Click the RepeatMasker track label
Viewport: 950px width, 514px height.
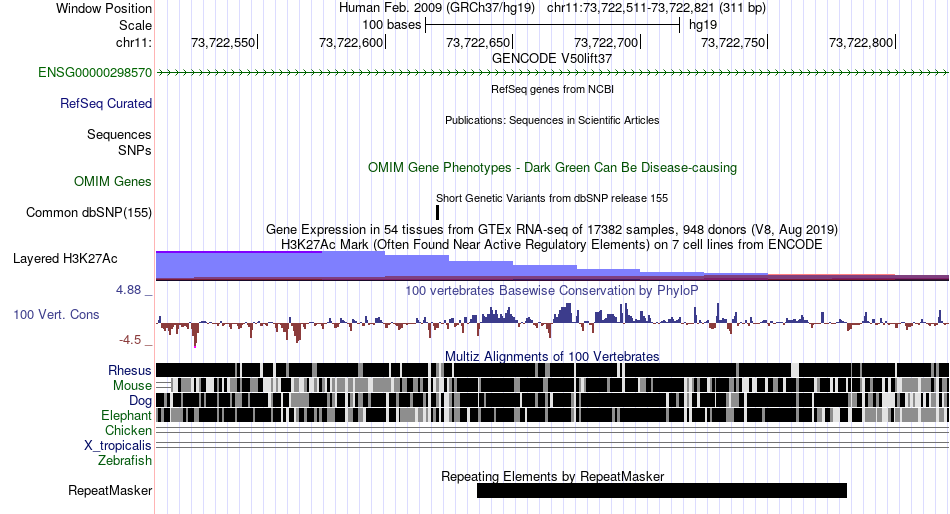coord(110,490)
